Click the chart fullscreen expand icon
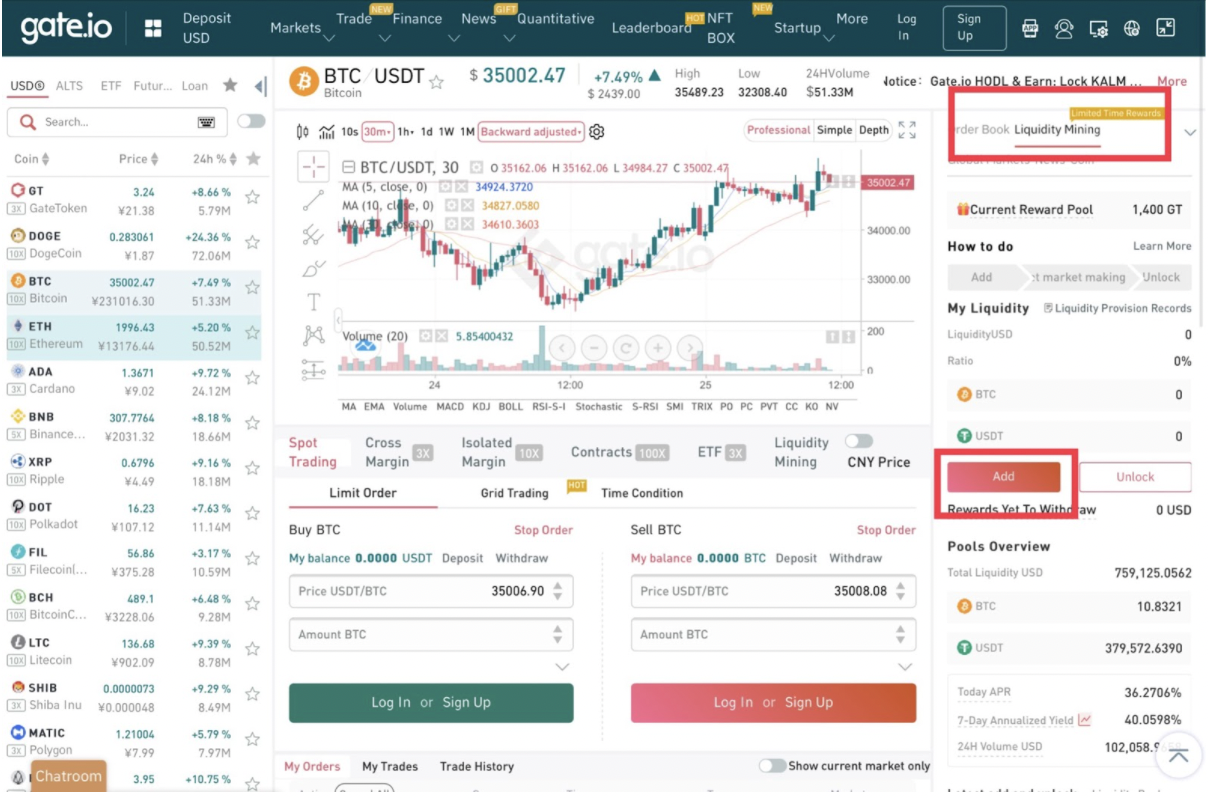Screen dimensions: 1208x798 coord(907,130)
